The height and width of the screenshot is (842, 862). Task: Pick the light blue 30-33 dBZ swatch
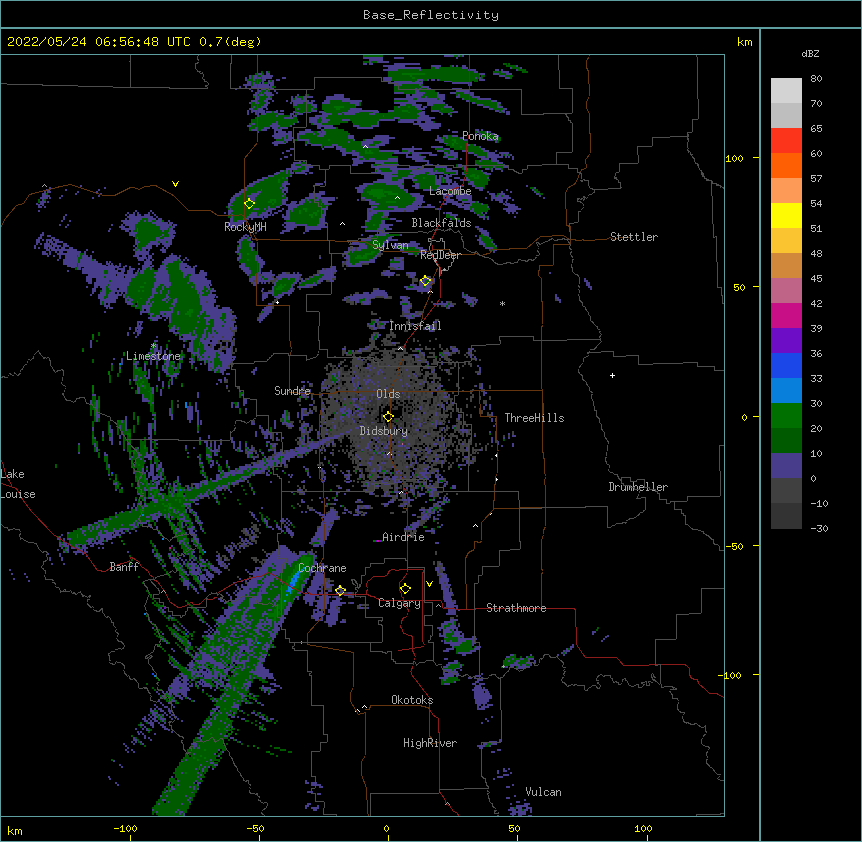786,390
